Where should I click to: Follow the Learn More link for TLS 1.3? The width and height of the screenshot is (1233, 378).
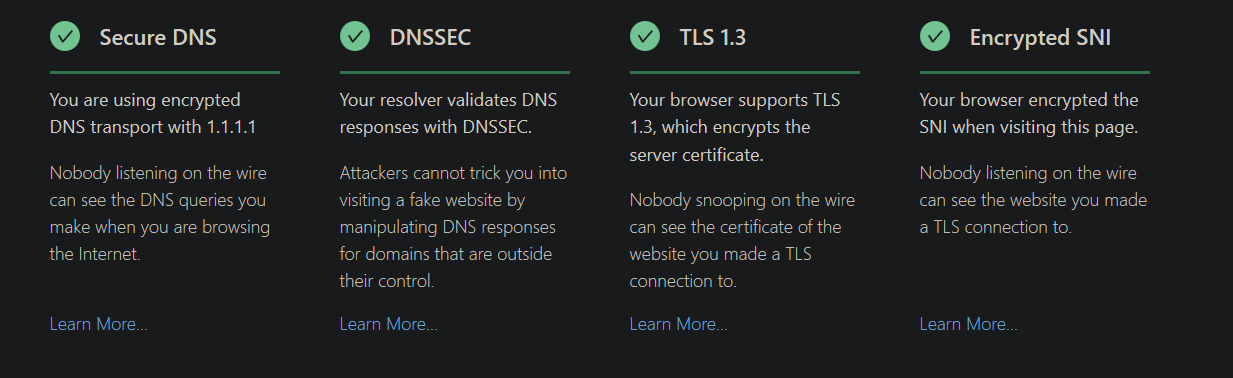679,324
